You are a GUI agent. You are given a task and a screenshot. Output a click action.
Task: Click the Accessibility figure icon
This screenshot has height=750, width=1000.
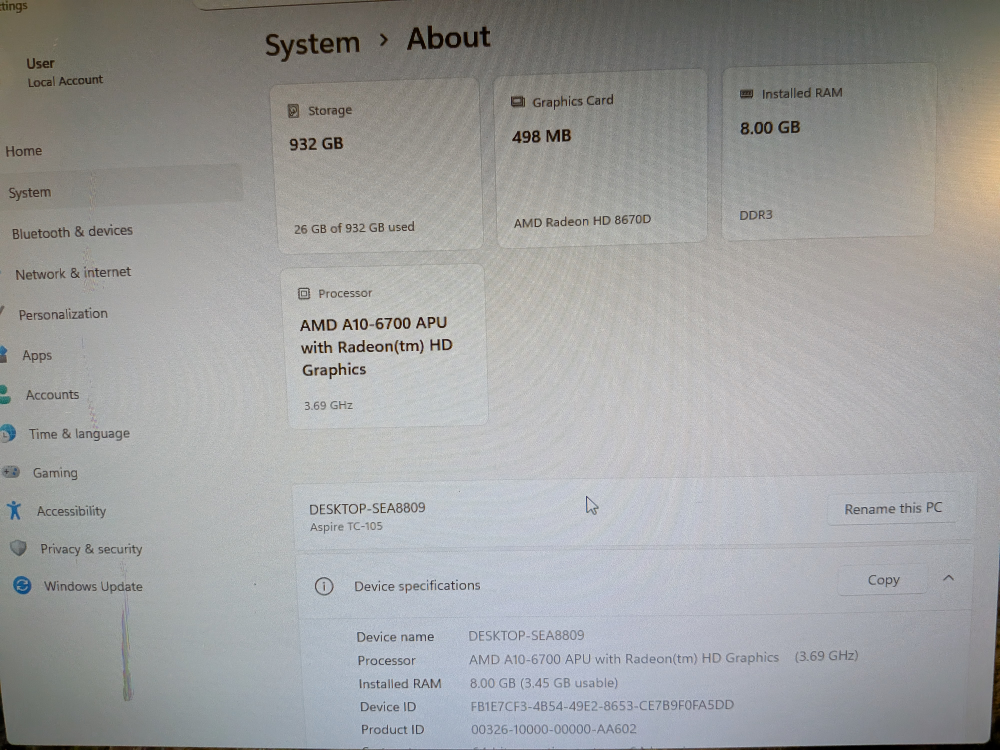point(14,510)
